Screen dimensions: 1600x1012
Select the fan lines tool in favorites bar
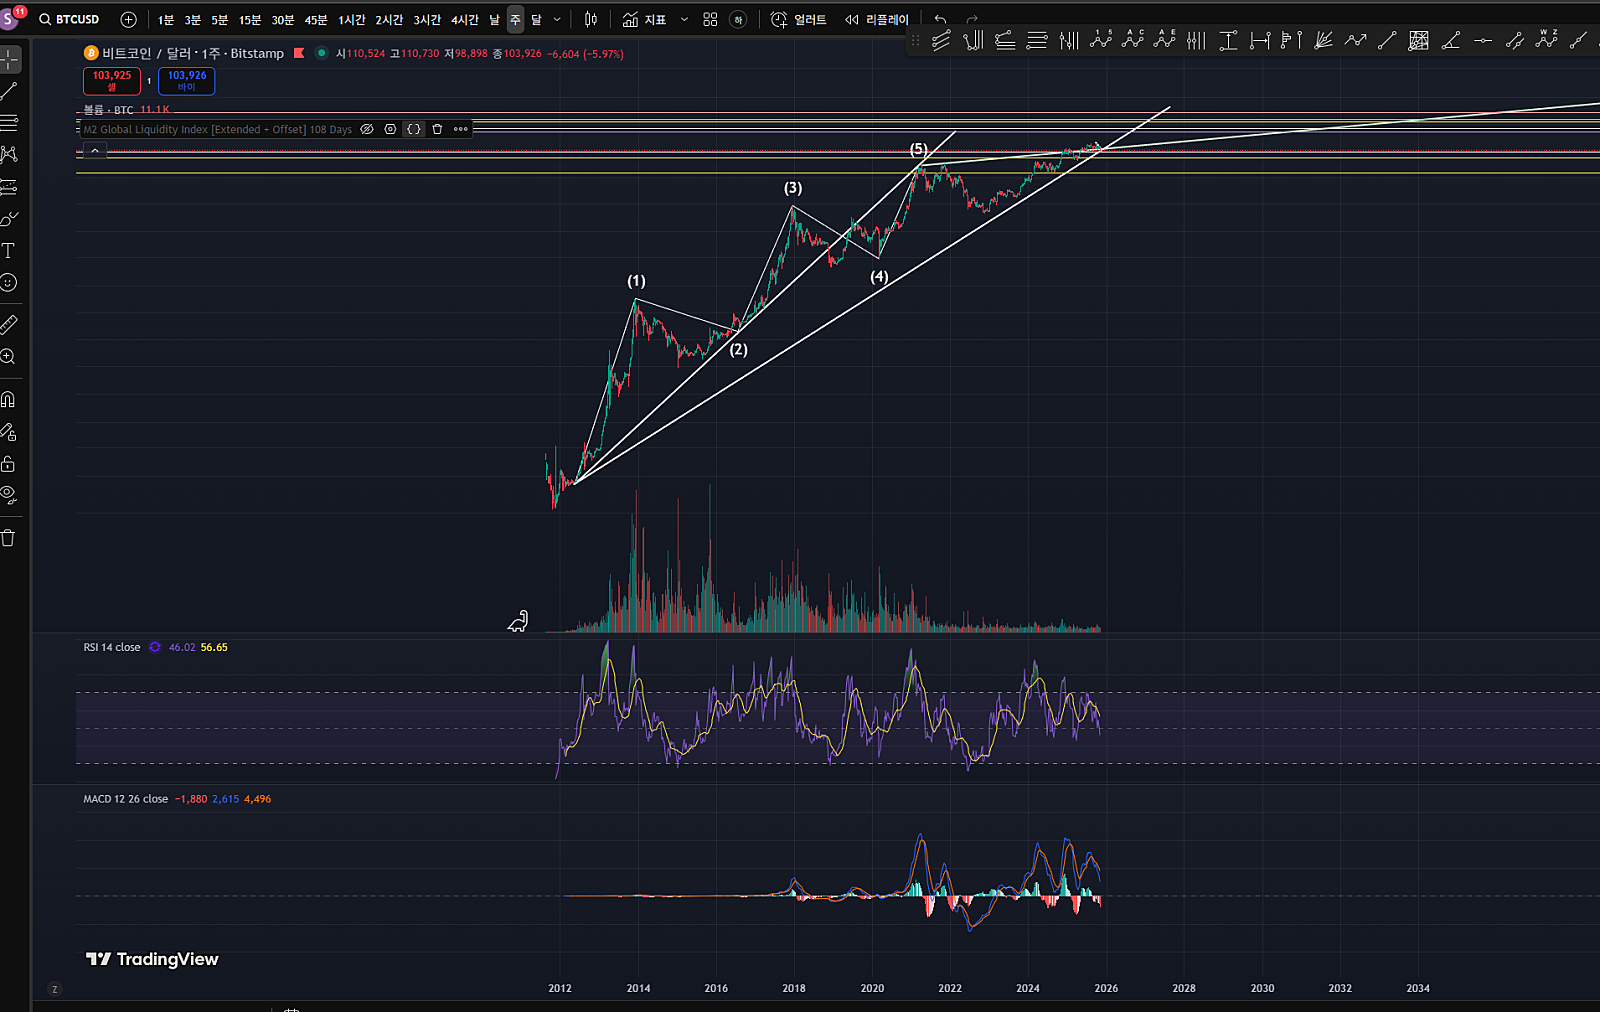coord(1324,41)
